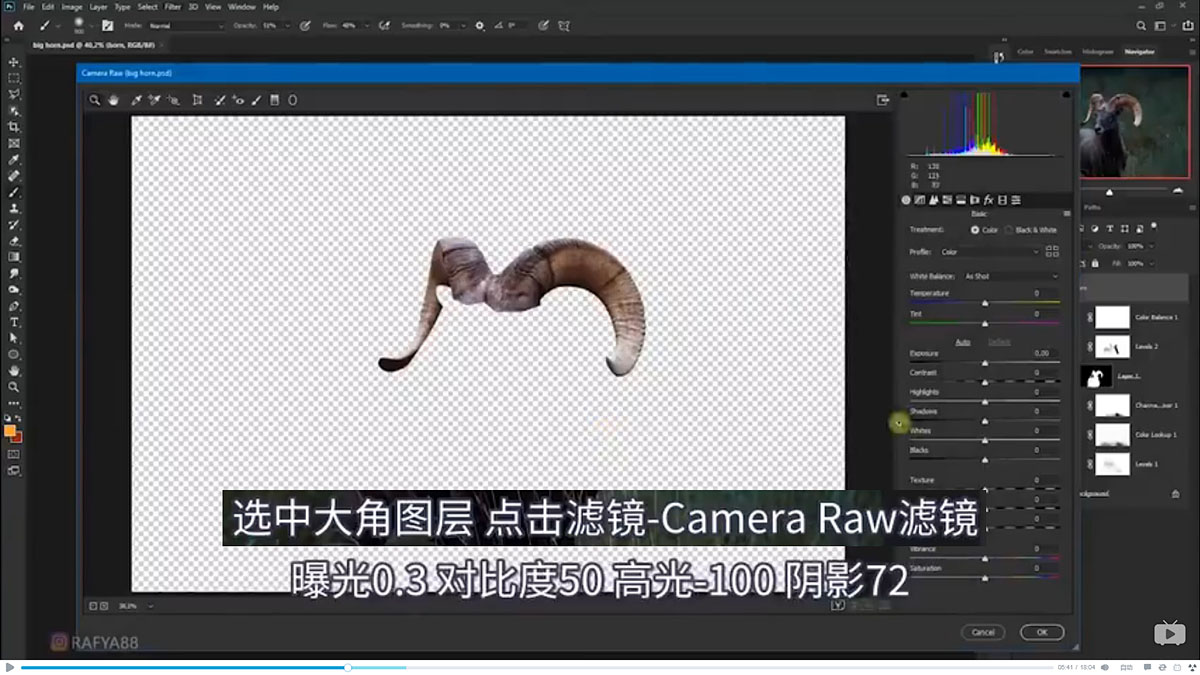Image resolution: width=1200 pixels, height=675 pixels.
Task: Open the Filter menu
Action: pos(173,6)
